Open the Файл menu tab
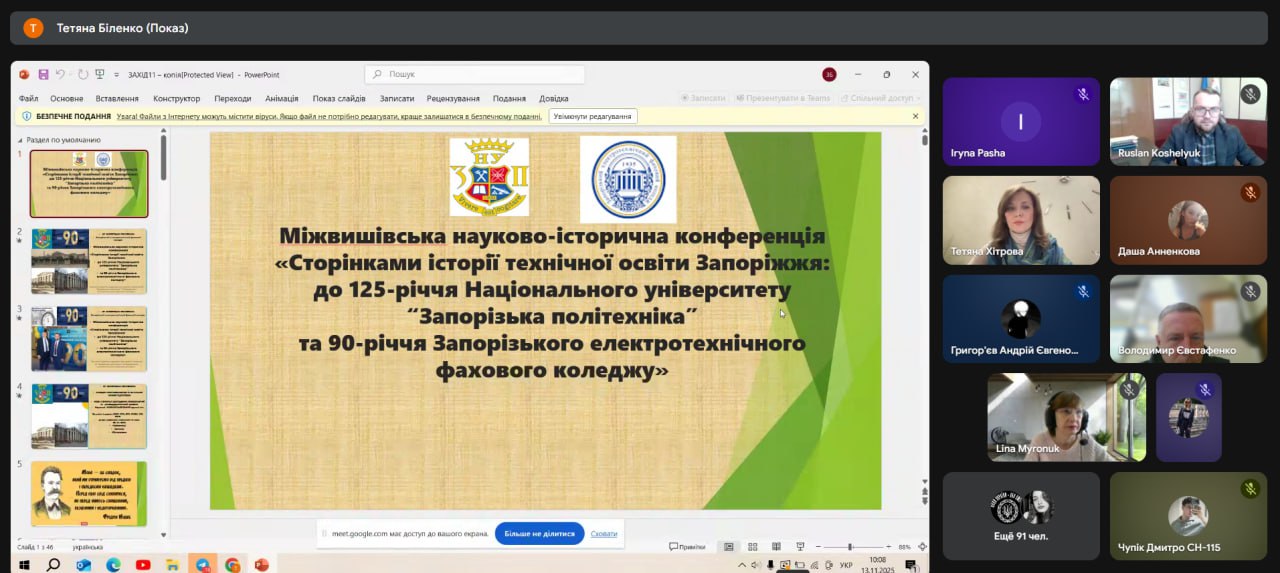This screenshot has width=1280, height=573. [28, 98]
